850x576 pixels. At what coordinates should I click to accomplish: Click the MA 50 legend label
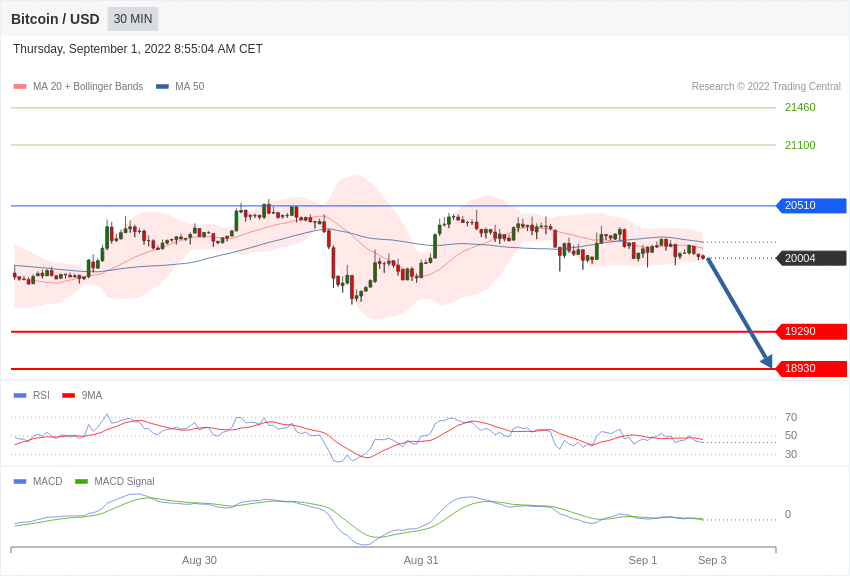pyautogui.click(x=190, y=86)
